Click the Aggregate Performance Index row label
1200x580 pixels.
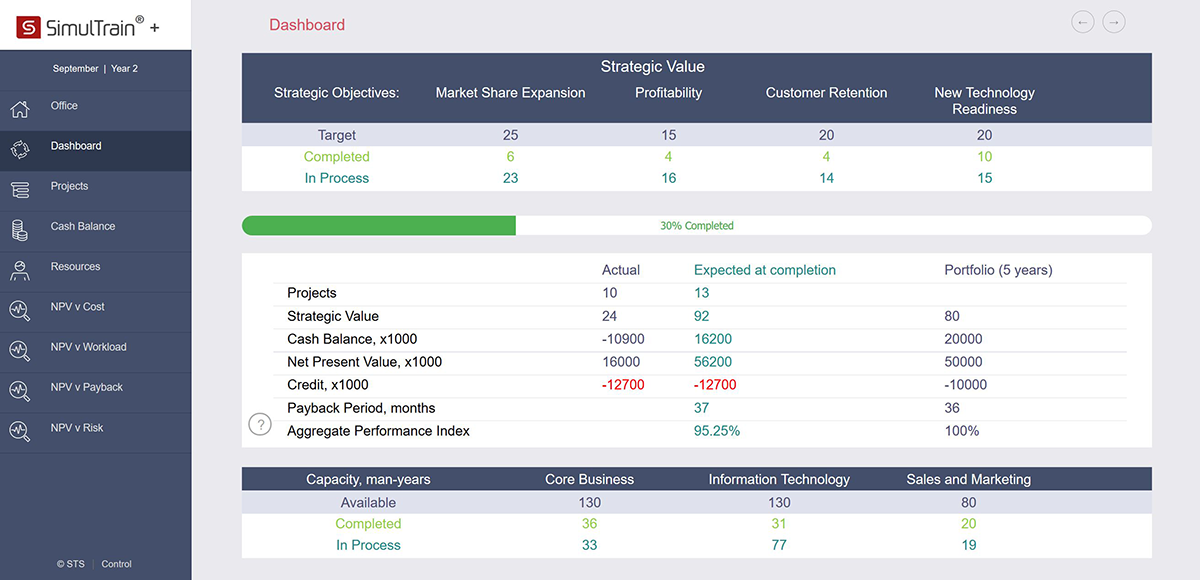point(378,431)
